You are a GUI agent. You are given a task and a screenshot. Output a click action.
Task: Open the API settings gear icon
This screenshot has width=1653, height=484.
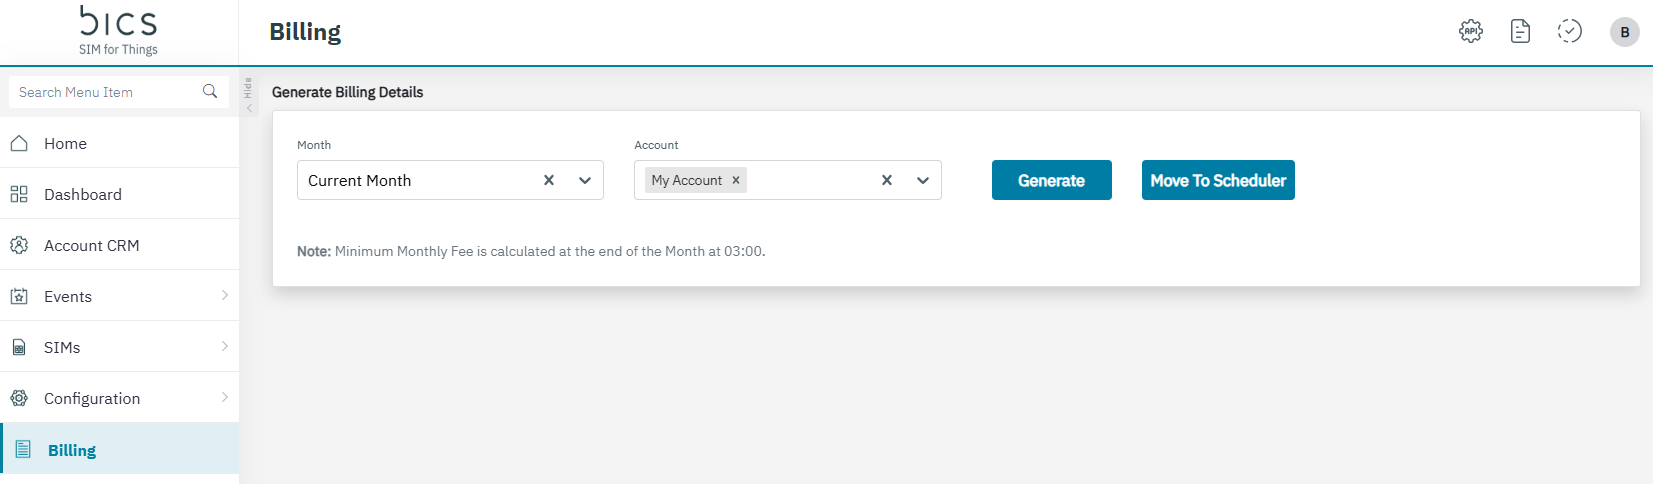click(1471, 31)
